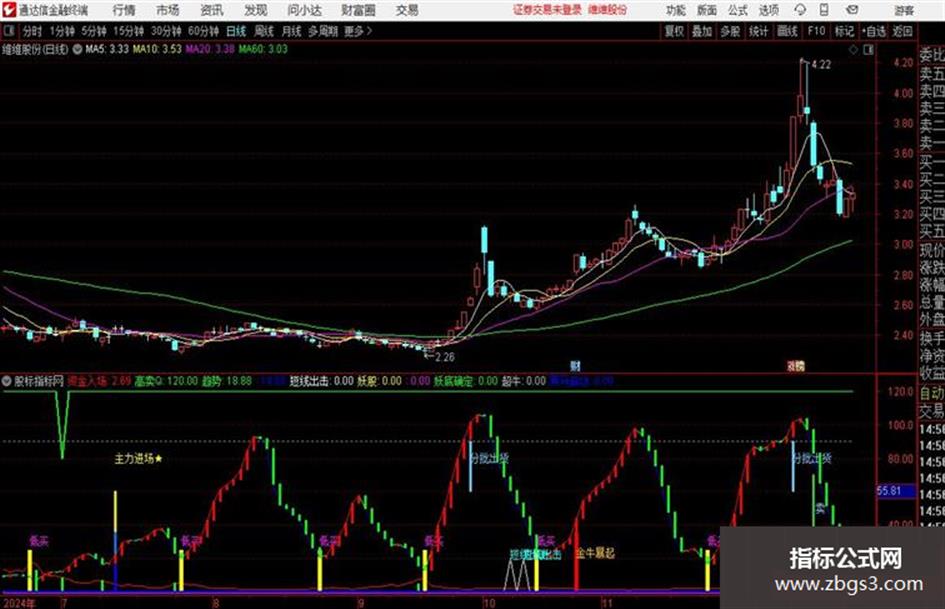Viewport: 945px width, 609px height.
Task: Open the F10 company info button
Action: (816, 31)
